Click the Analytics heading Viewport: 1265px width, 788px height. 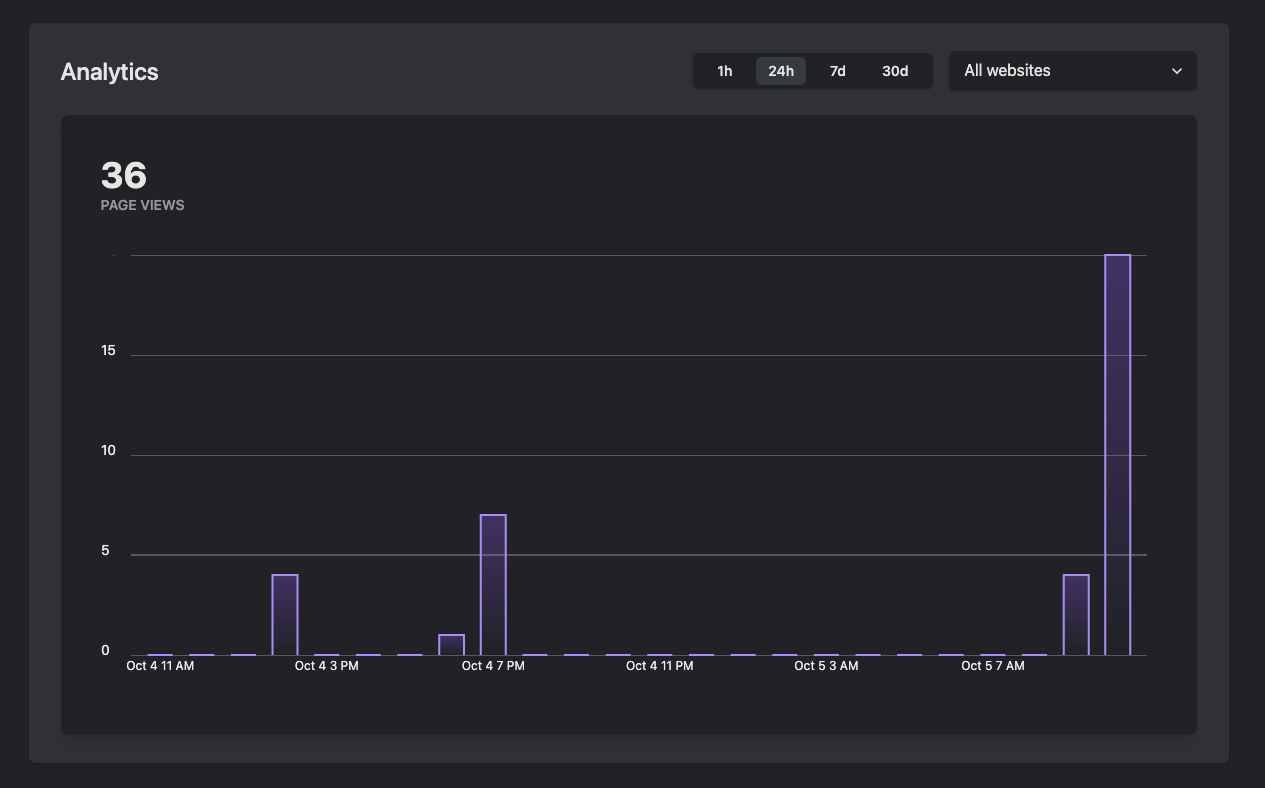109,72
